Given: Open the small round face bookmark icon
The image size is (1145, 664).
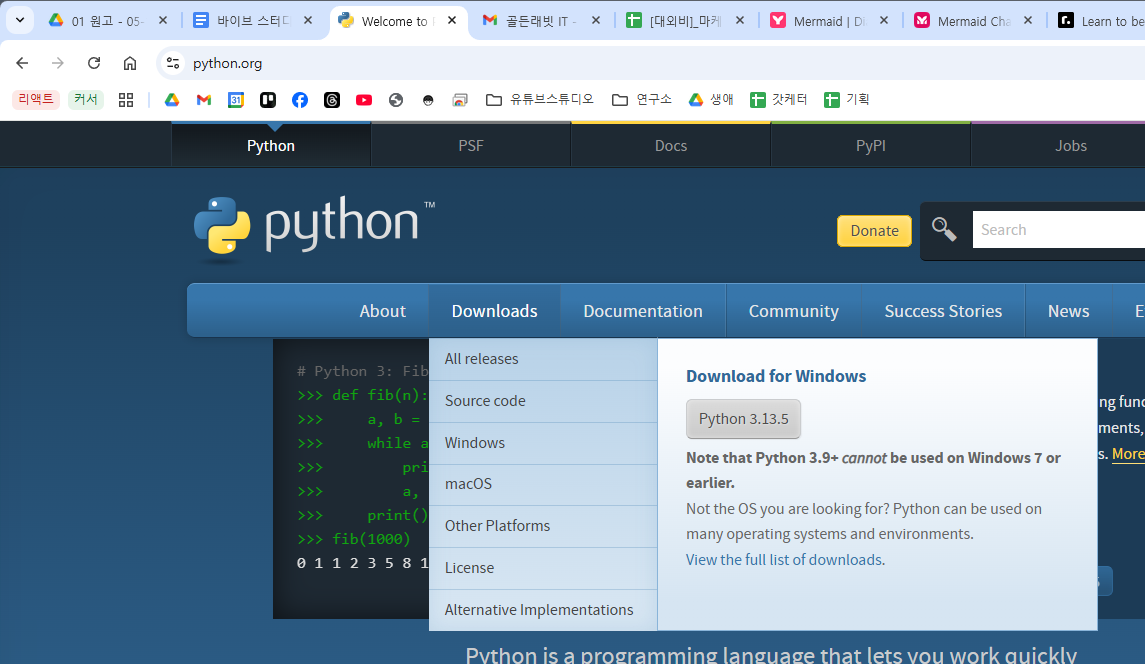Looking at the screenshot, I should pyautogui.click(x=428, y=101).
